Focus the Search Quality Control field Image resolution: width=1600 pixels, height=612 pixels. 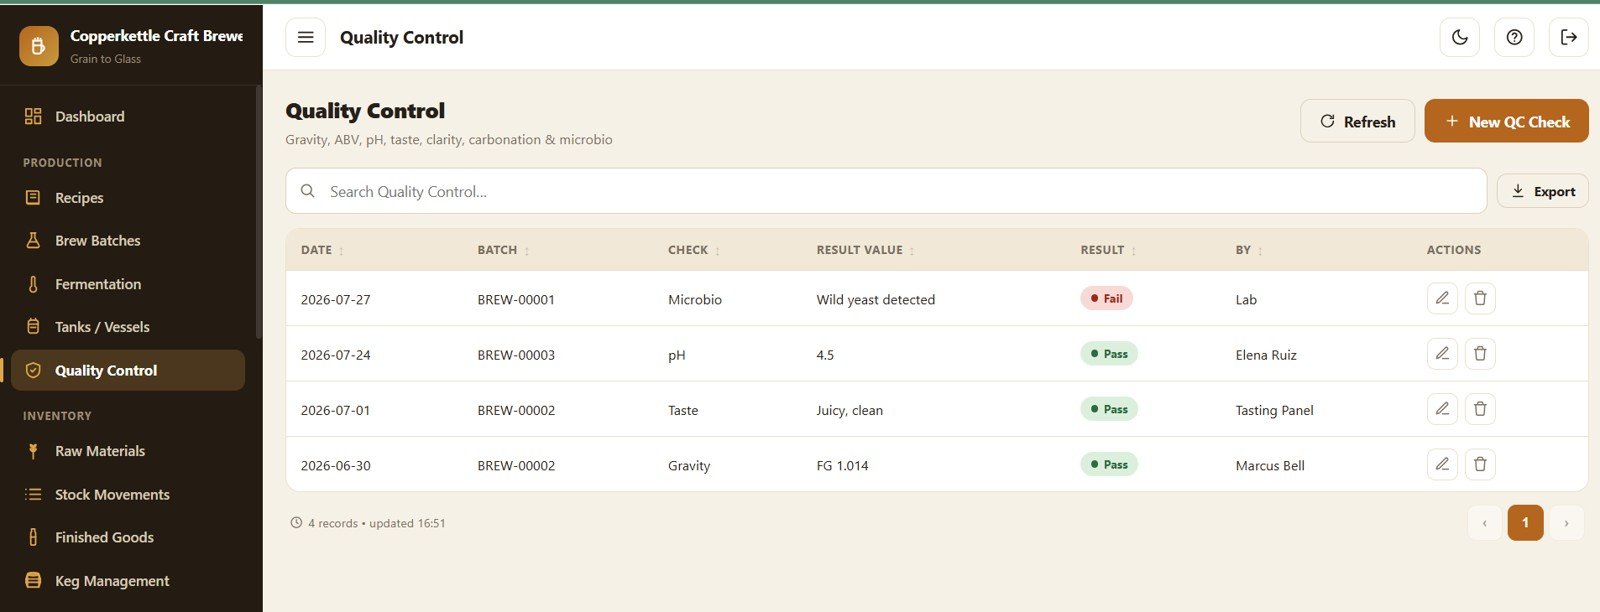[x=886, y=191]
